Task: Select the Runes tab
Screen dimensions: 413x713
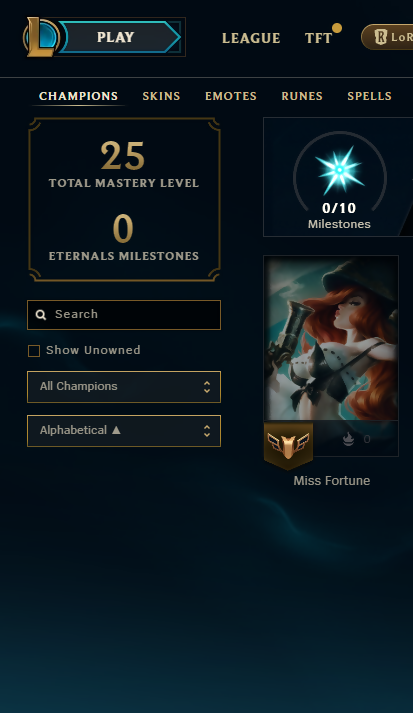Action: point(302,96)
